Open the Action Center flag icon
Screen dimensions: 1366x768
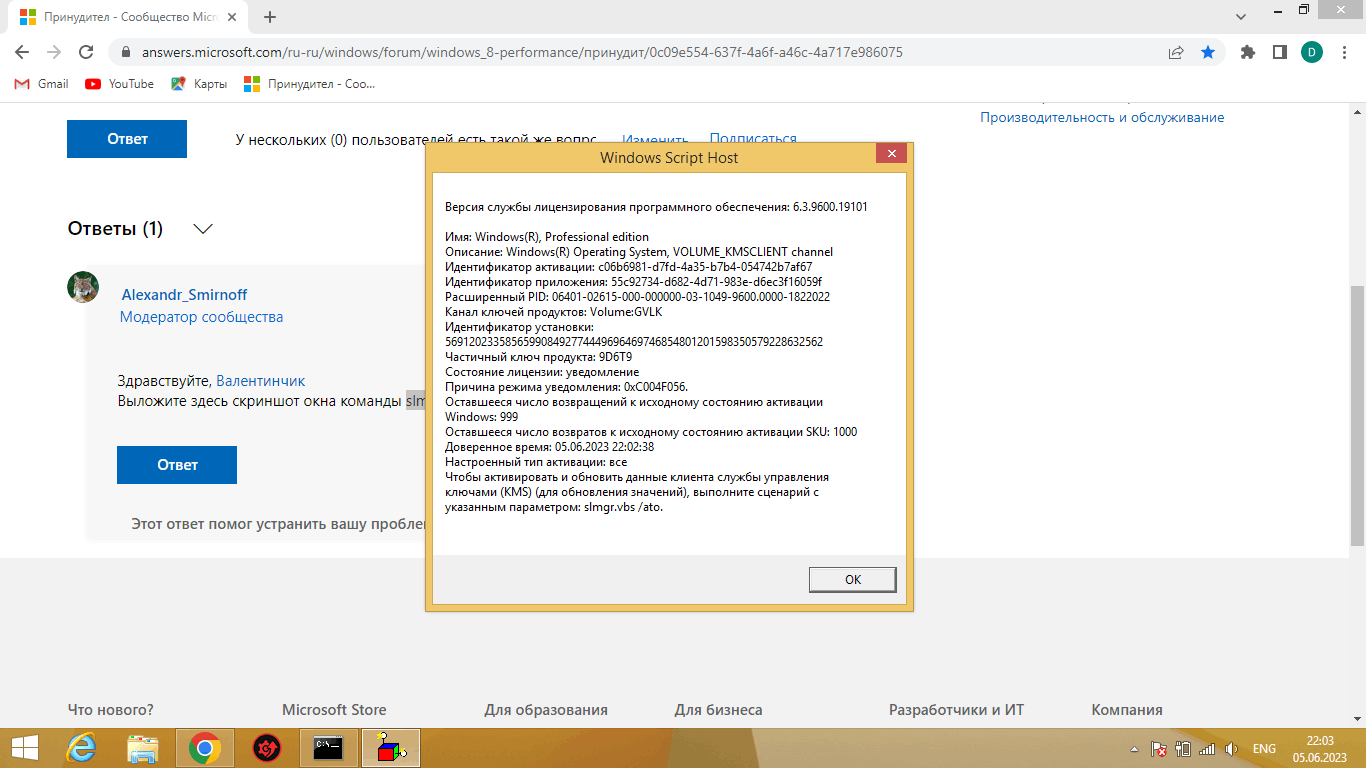[x=1159, y=748]
